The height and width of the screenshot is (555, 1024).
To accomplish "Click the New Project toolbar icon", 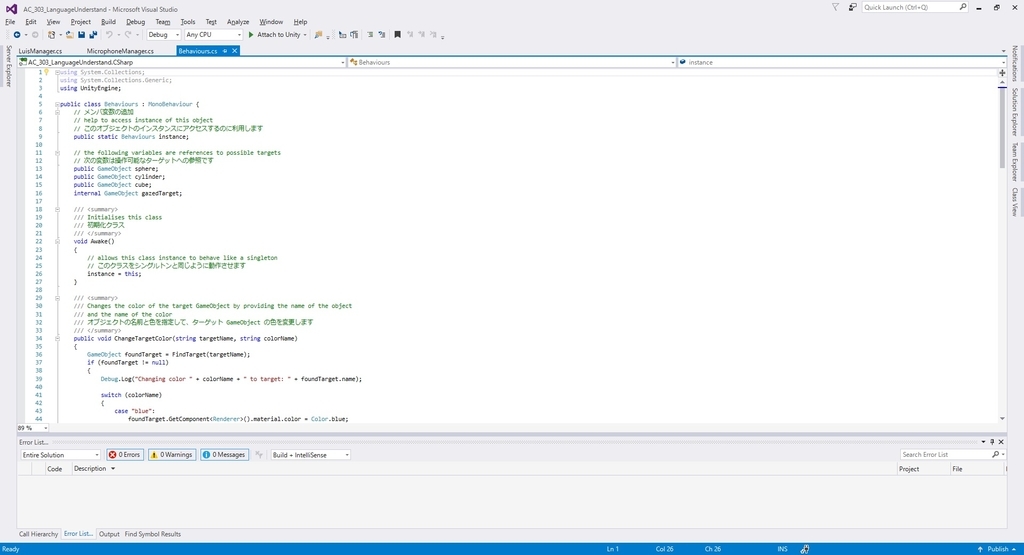I will [52, 35].
